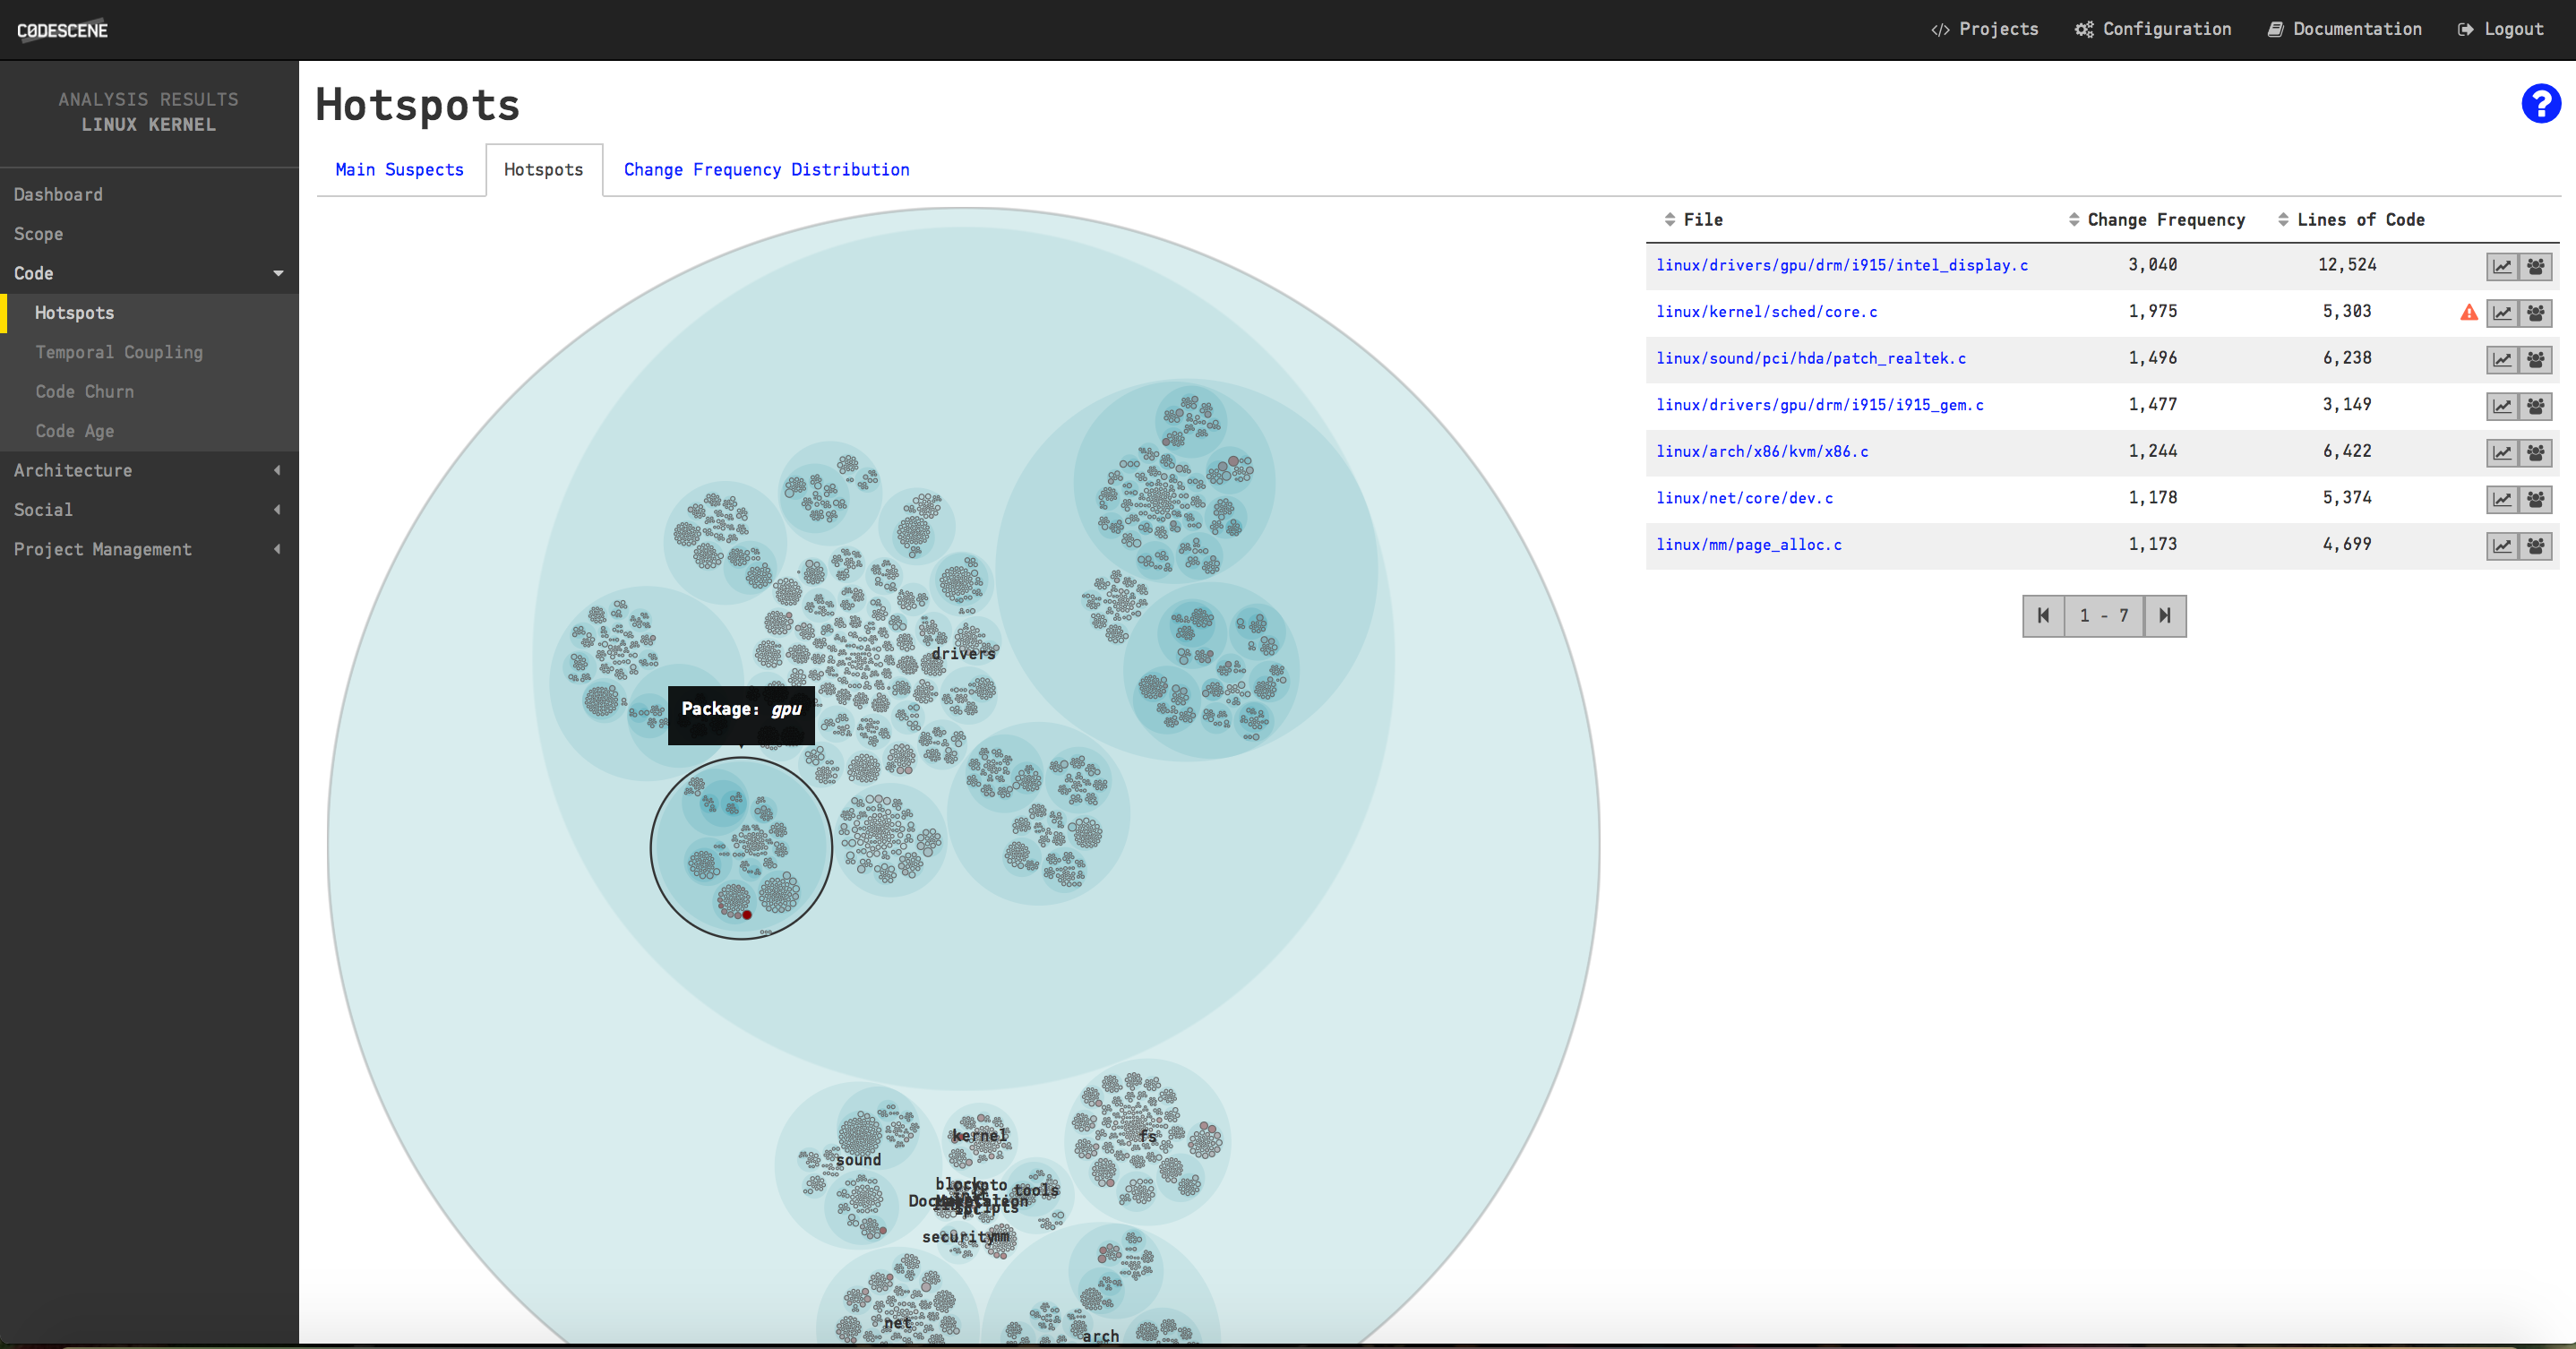Toggle sorting on the File column
Viewport: 2576px width, 1349px height.
pos(1671,219)
